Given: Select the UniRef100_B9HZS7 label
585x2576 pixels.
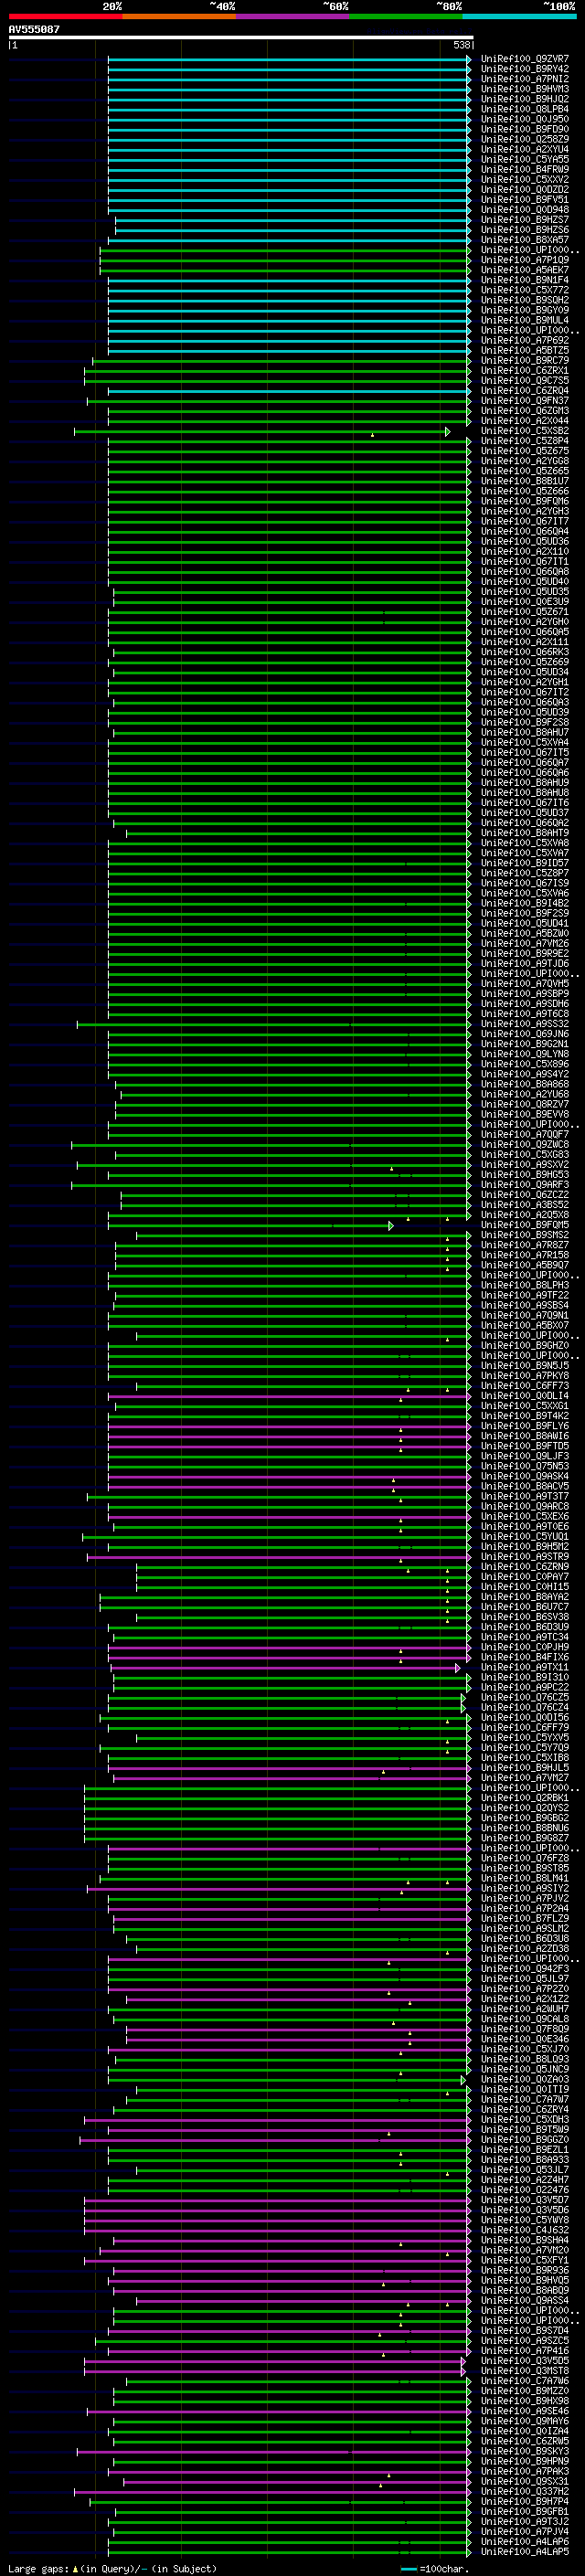Looking at the screenshot, I should click(525, 219).
